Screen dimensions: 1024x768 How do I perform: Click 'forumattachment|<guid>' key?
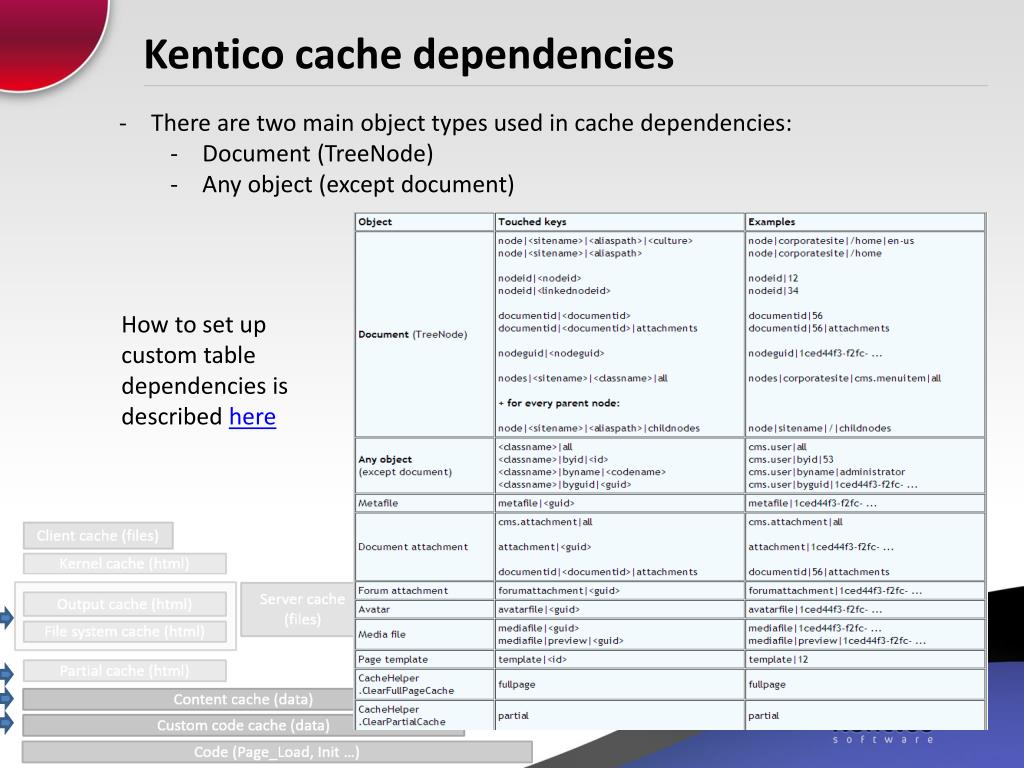(x=558, y=590)
